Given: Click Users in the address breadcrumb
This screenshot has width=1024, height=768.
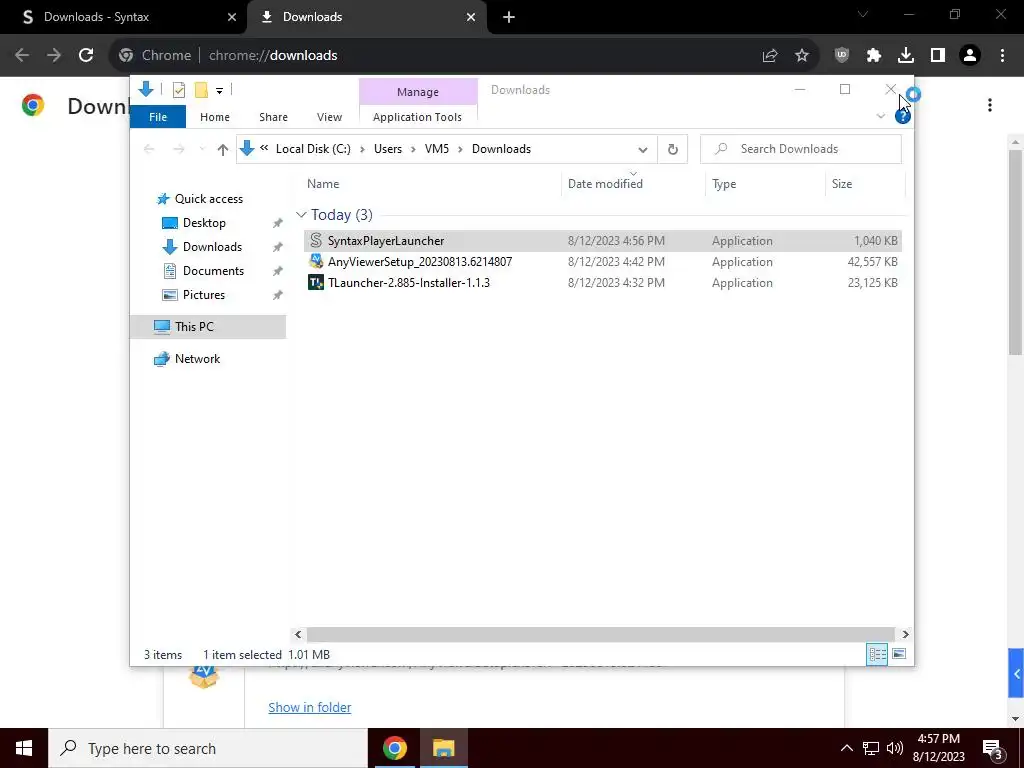Looking at the screenshot, I should (388, 149).
